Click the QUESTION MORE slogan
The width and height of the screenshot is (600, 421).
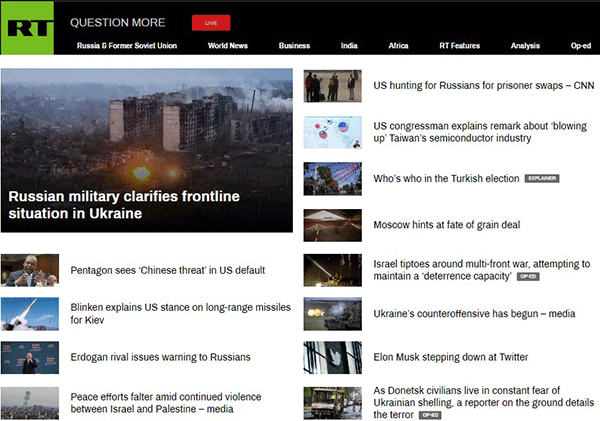coord(117,23)
